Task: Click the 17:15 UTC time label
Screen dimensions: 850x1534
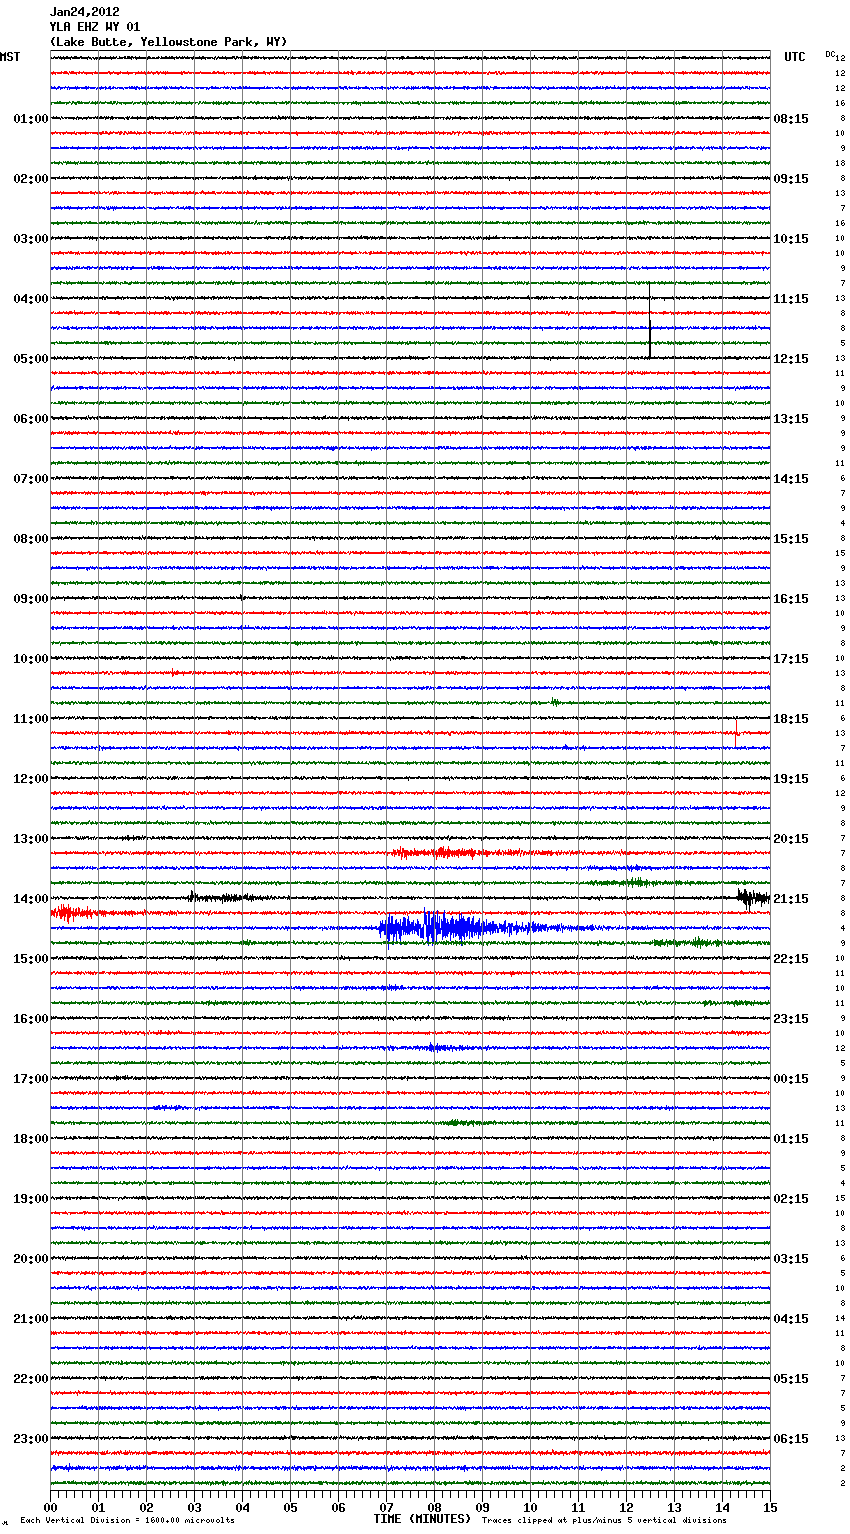Action: (791, 659)
